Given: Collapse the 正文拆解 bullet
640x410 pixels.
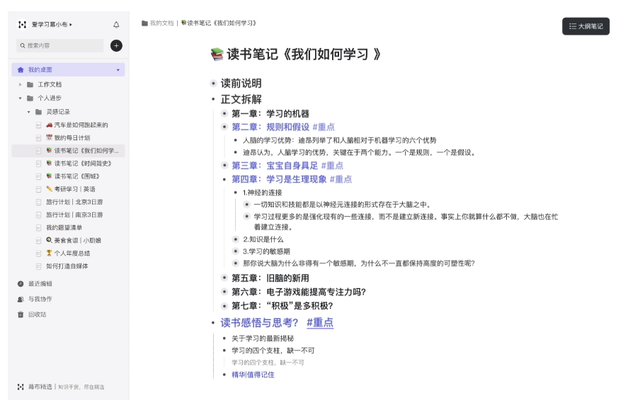Looking at the screenshot, I should coord(213,99).
